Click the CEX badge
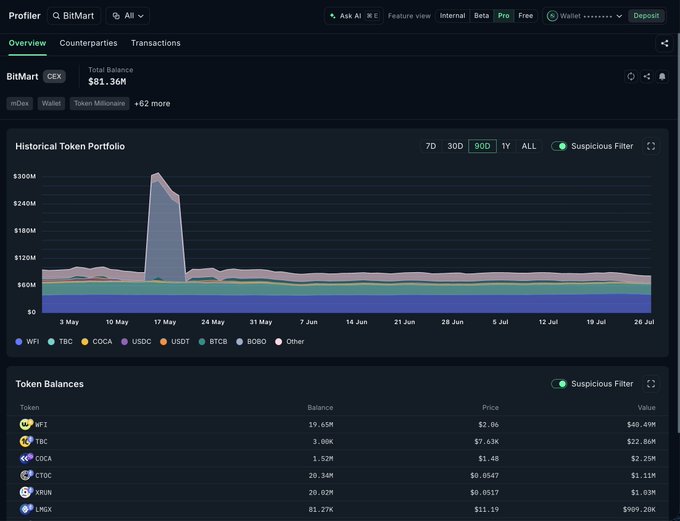Image resolution: width=680 pixels, height=521 pixels. click(54, 76)
